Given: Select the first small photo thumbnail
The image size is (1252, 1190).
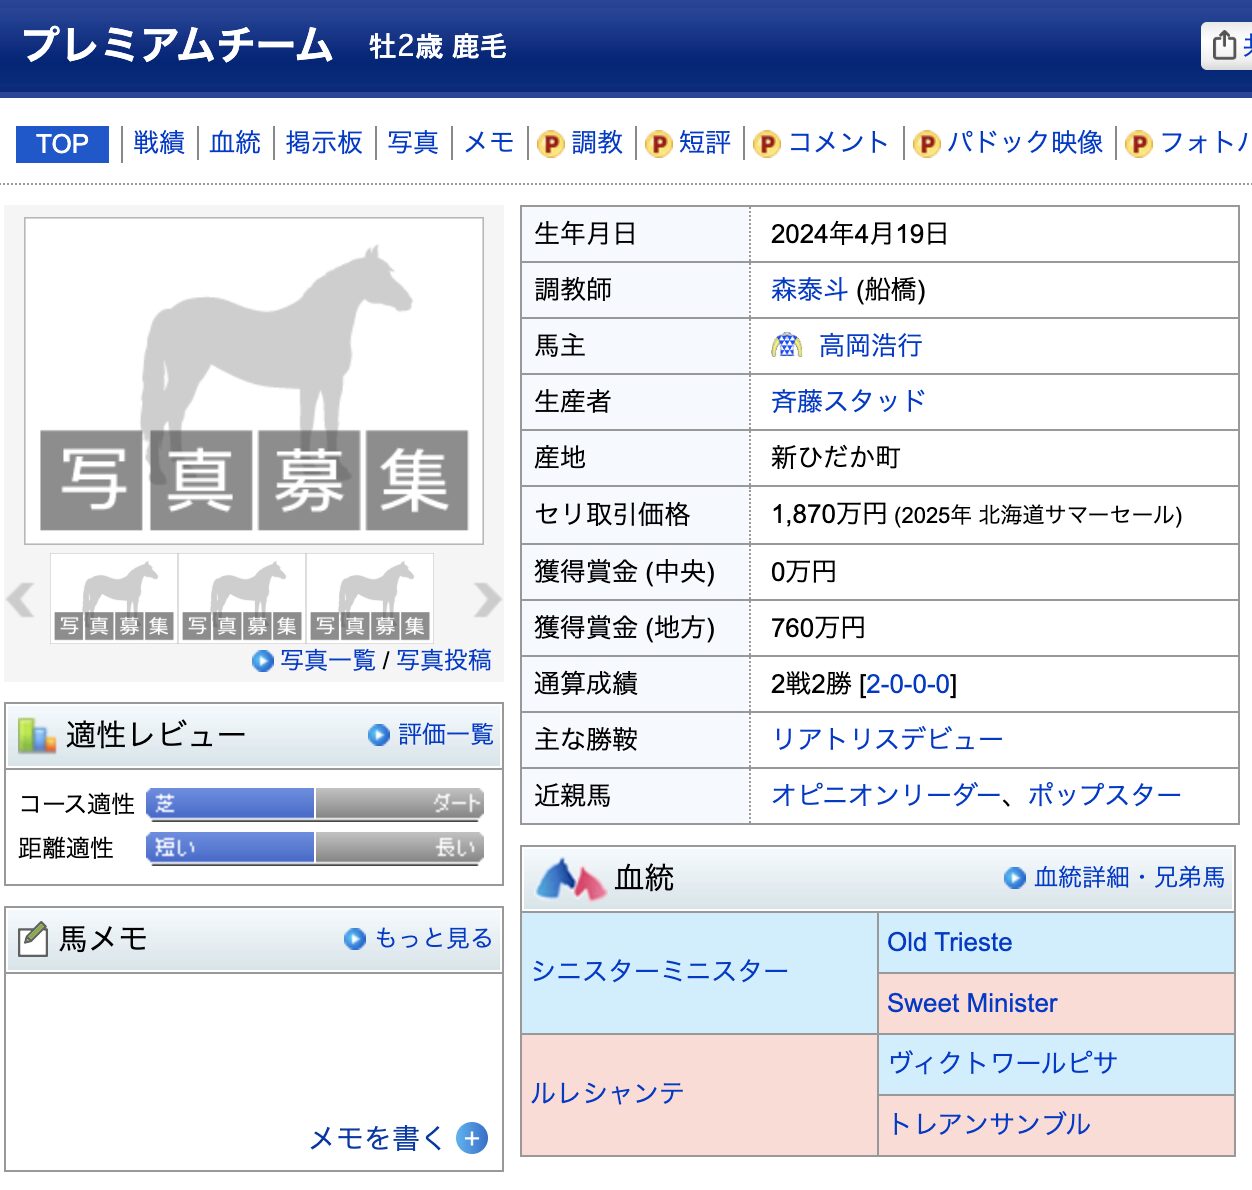Looking at the screenshot, I should click(114, 599).
